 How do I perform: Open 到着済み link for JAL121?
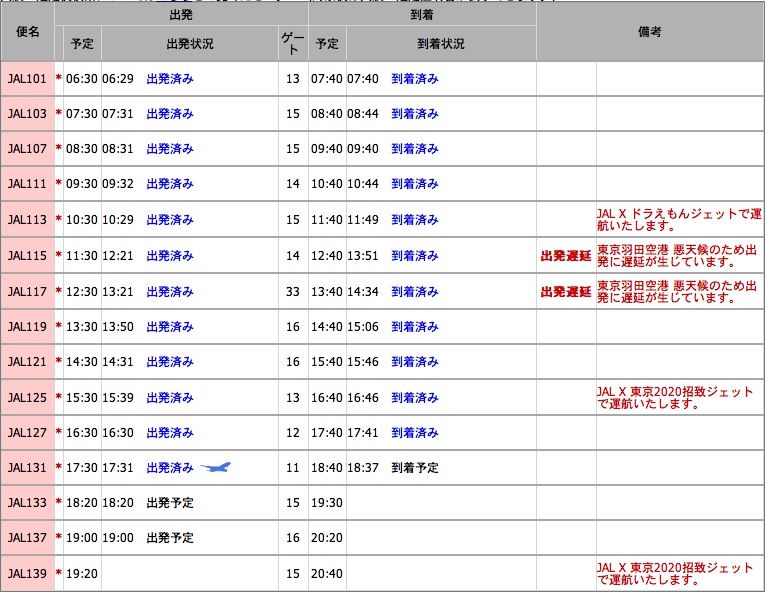point(415,362)
